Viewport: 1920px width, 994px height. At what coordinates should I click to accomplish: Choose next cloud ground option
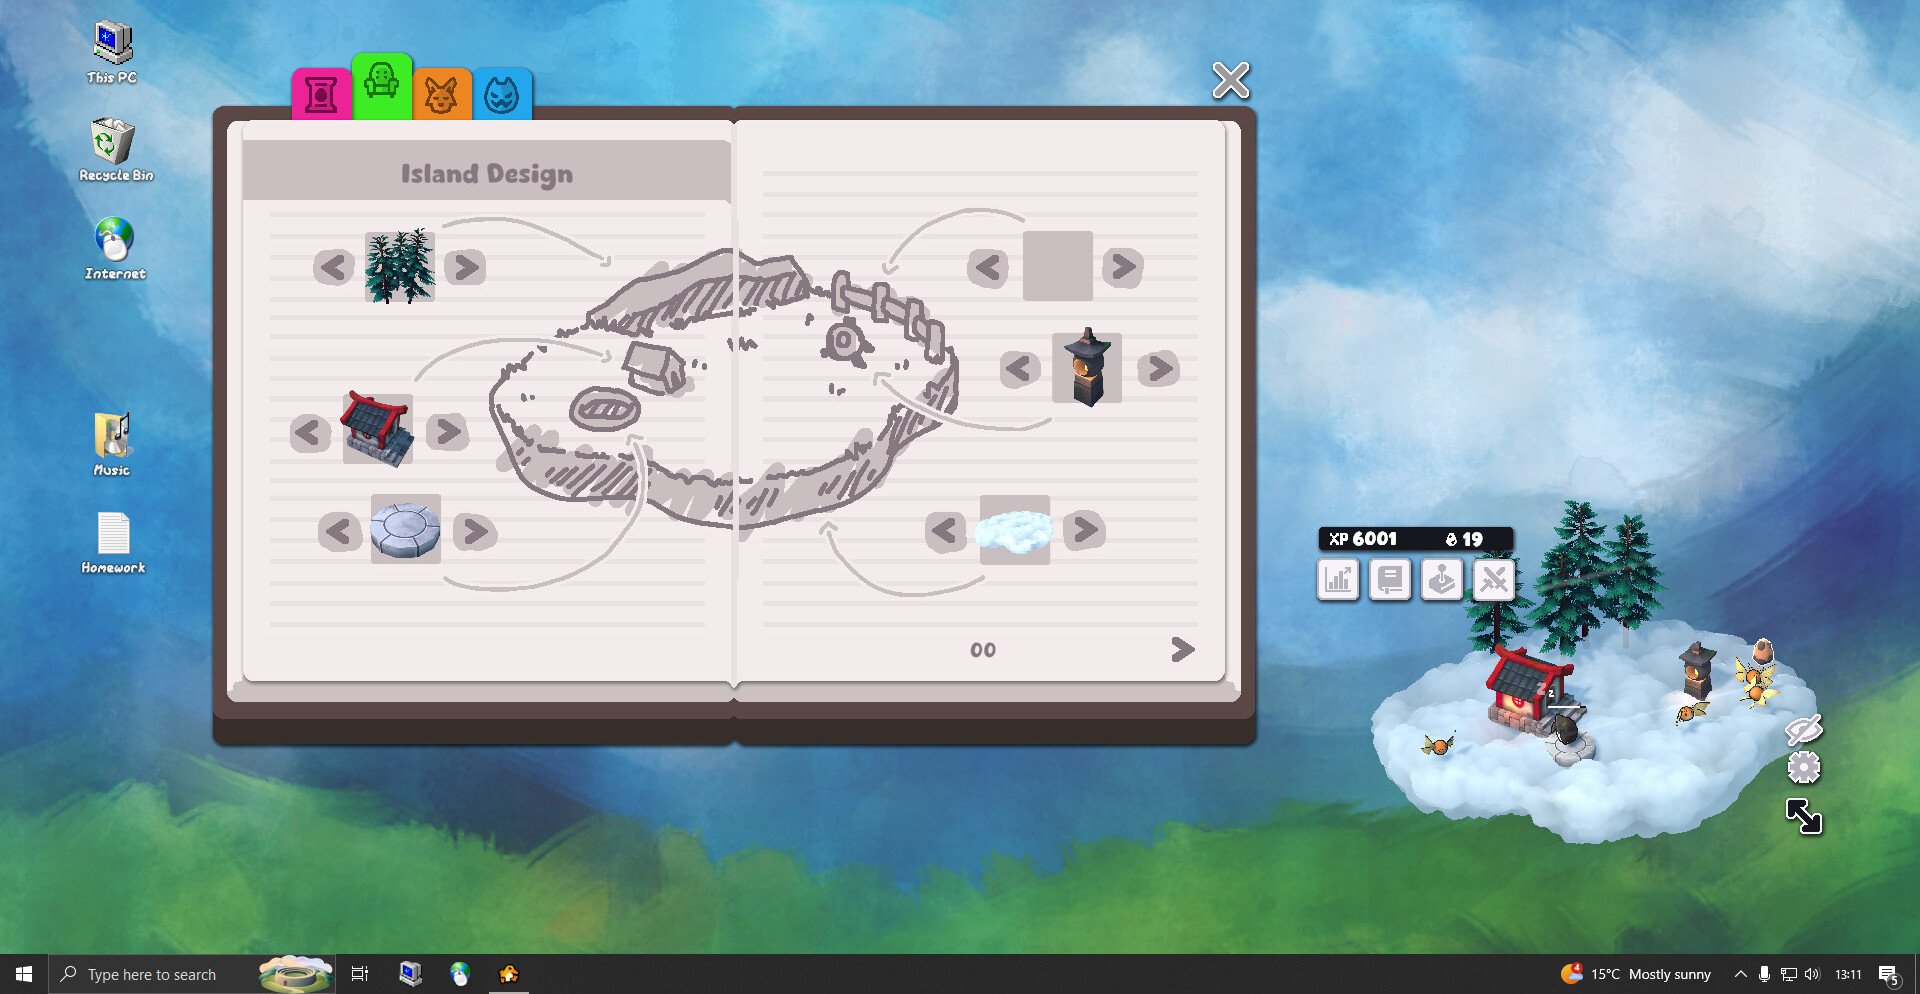point(1085,530)
